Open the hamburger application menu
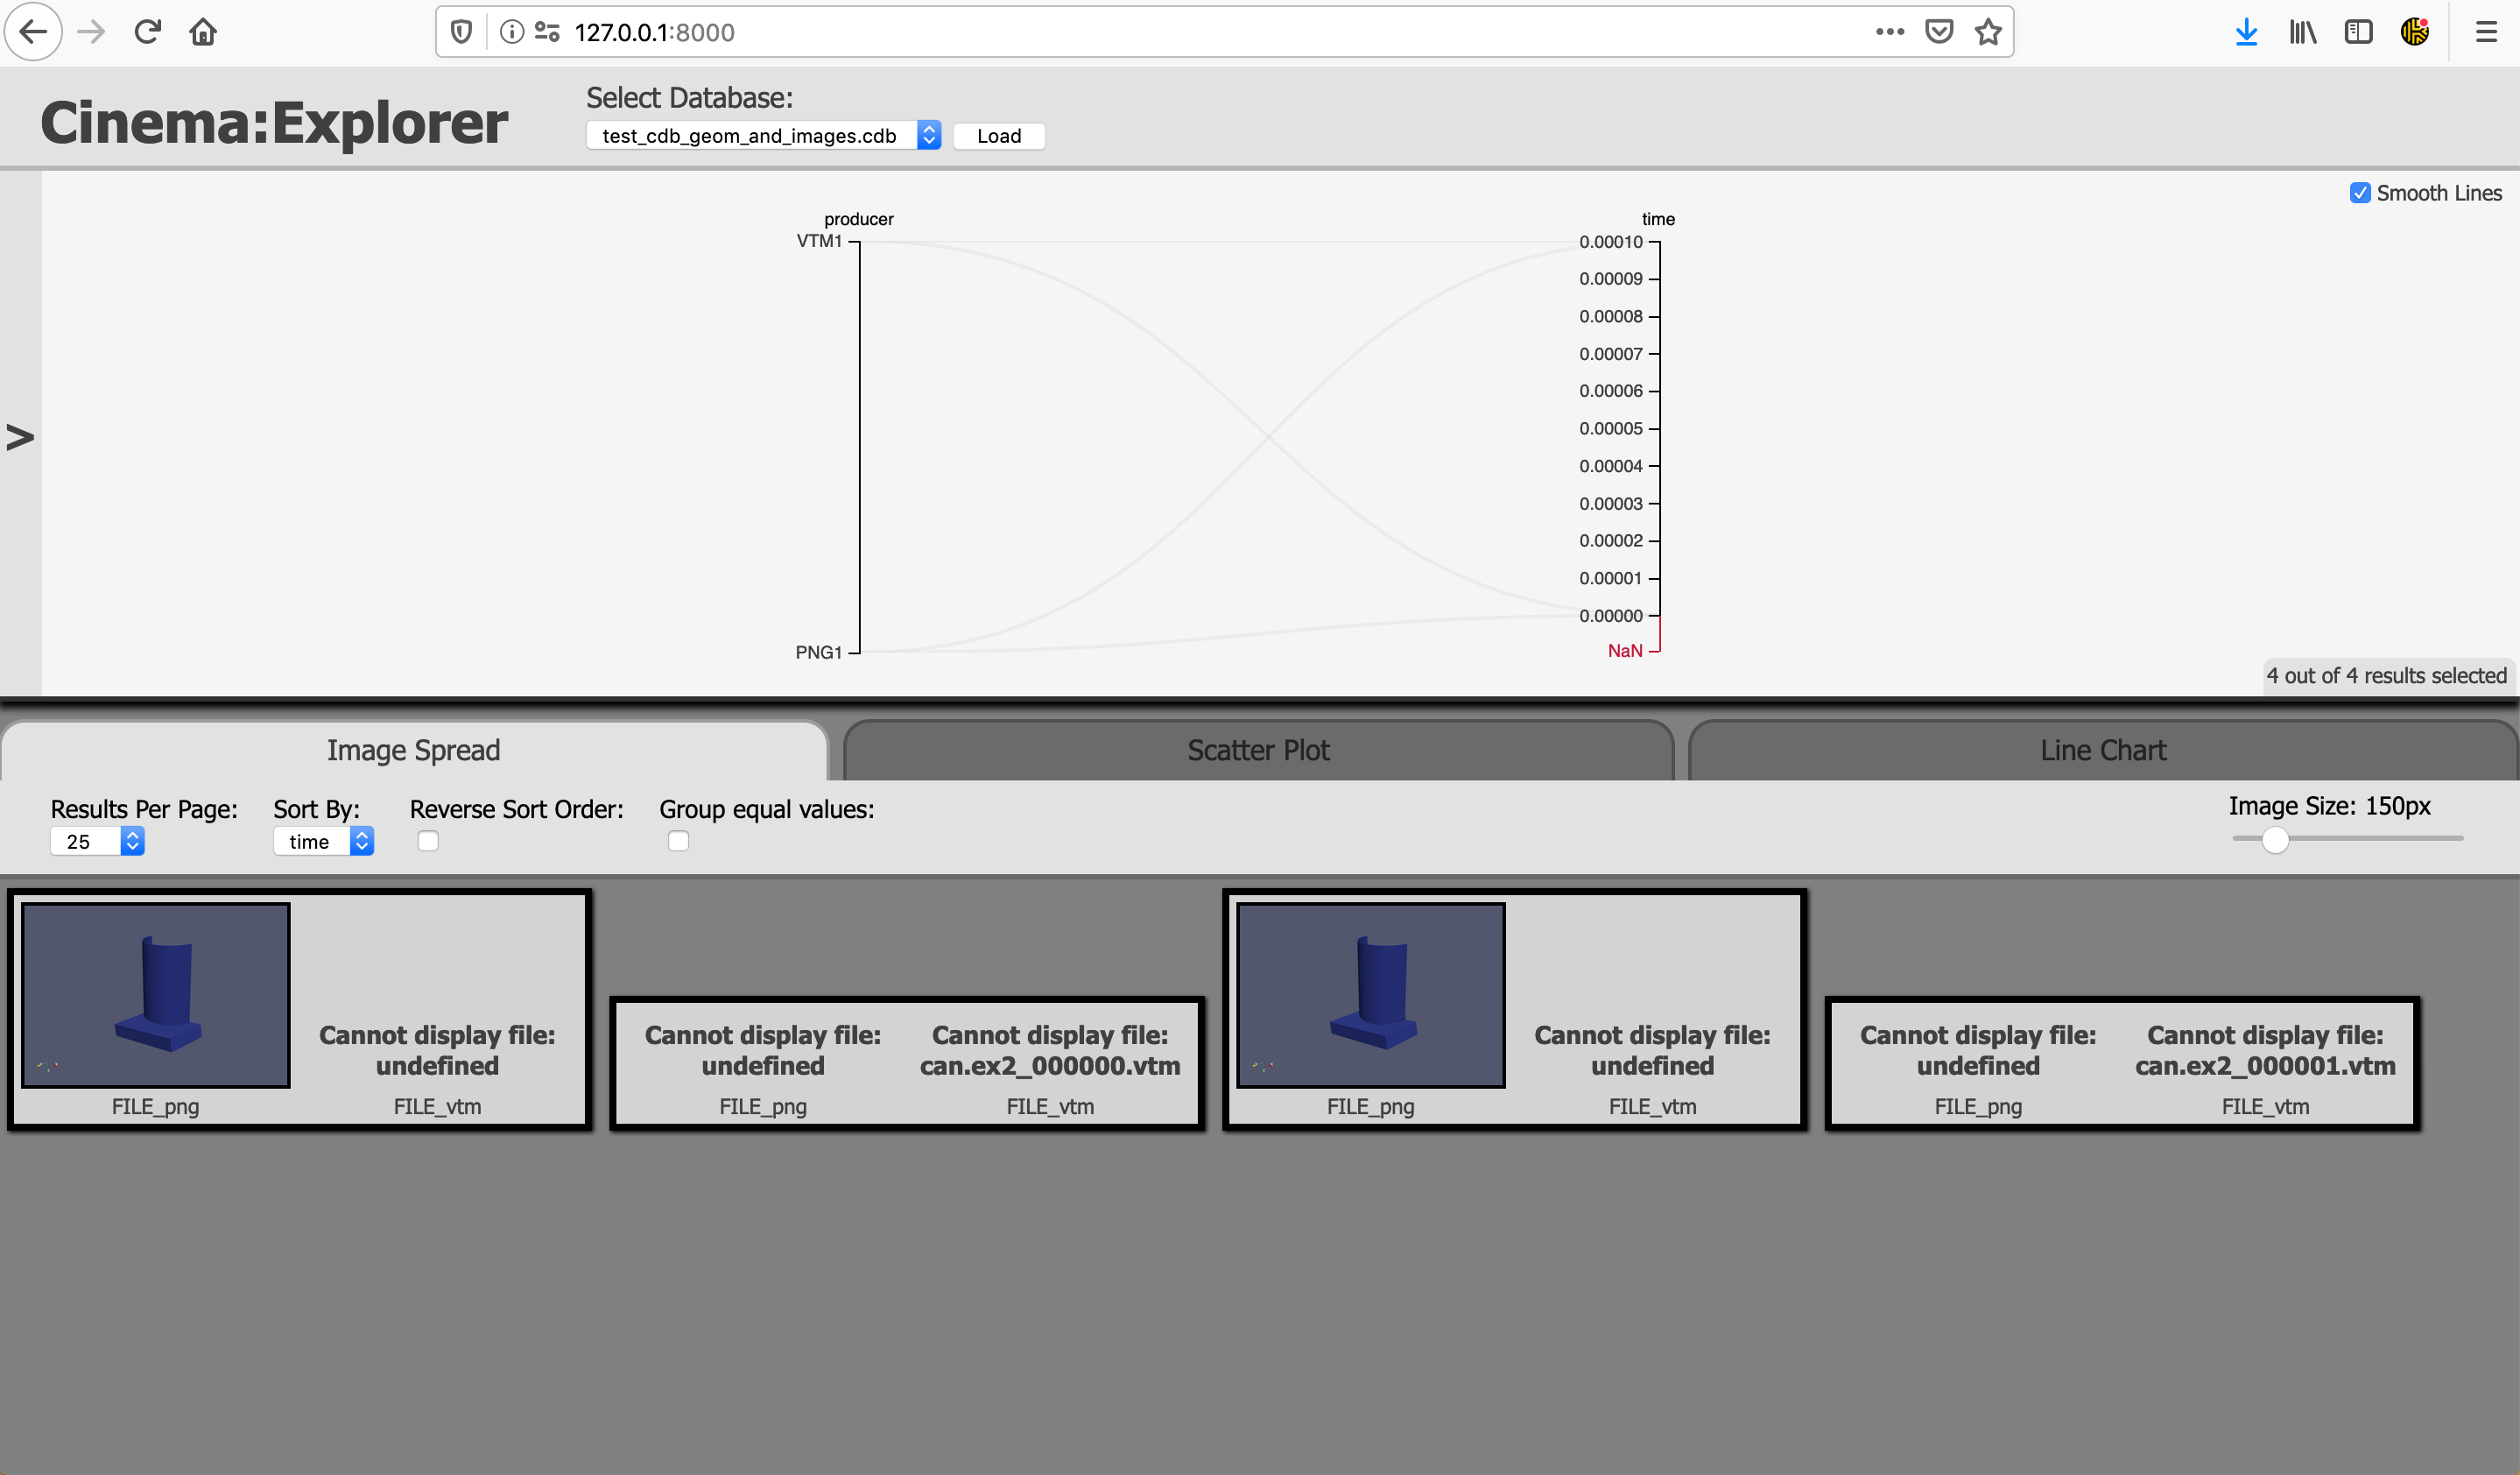Viewport: 2520px width, 1475px height. (2486, 32)
